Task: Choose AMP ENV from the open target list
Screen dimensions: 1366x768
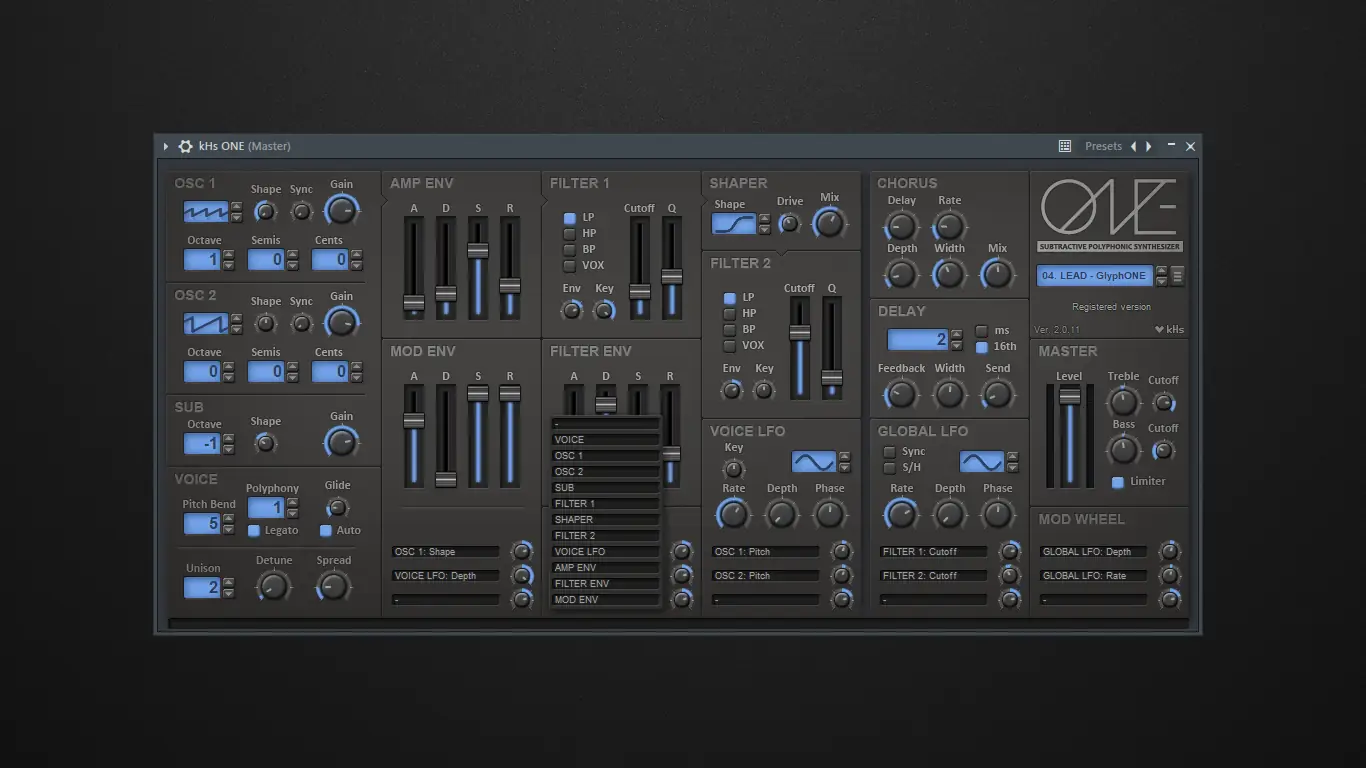Action: tap(606, 568)
